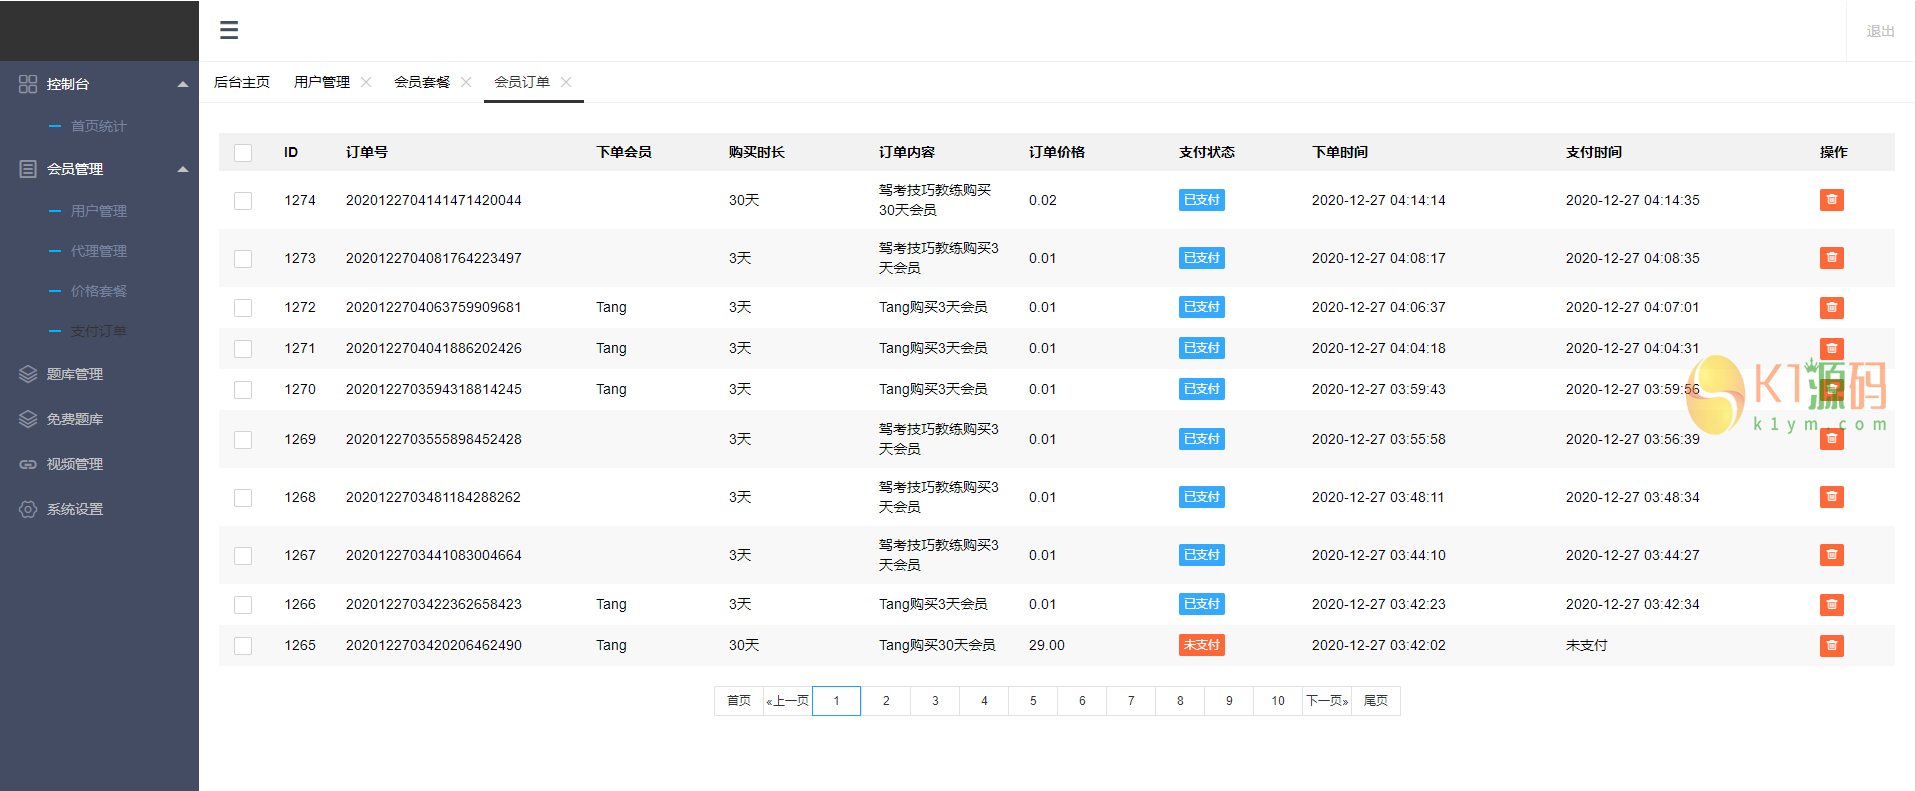The image size is (1916, 791).
Task: Close the 会员订单 tab
Action: pyautogui.click(x=566, y=82)
